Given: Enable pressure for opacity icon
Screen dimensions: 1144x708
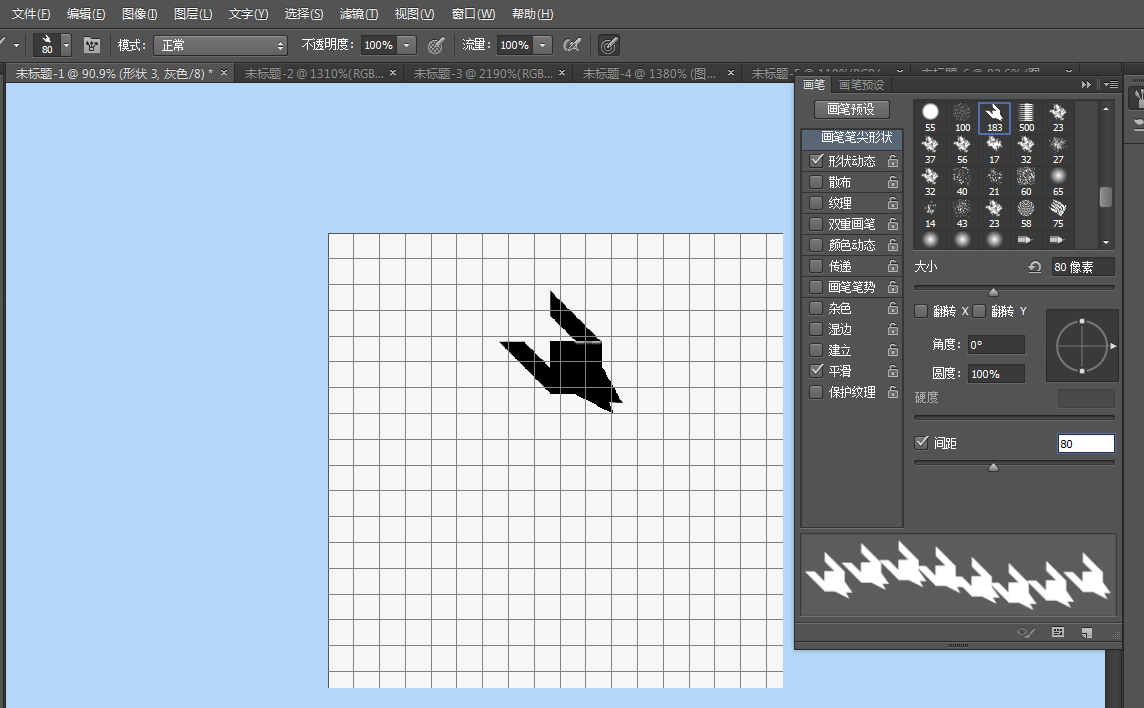Looking at the screenshot, I should click(x=436, y=45).
